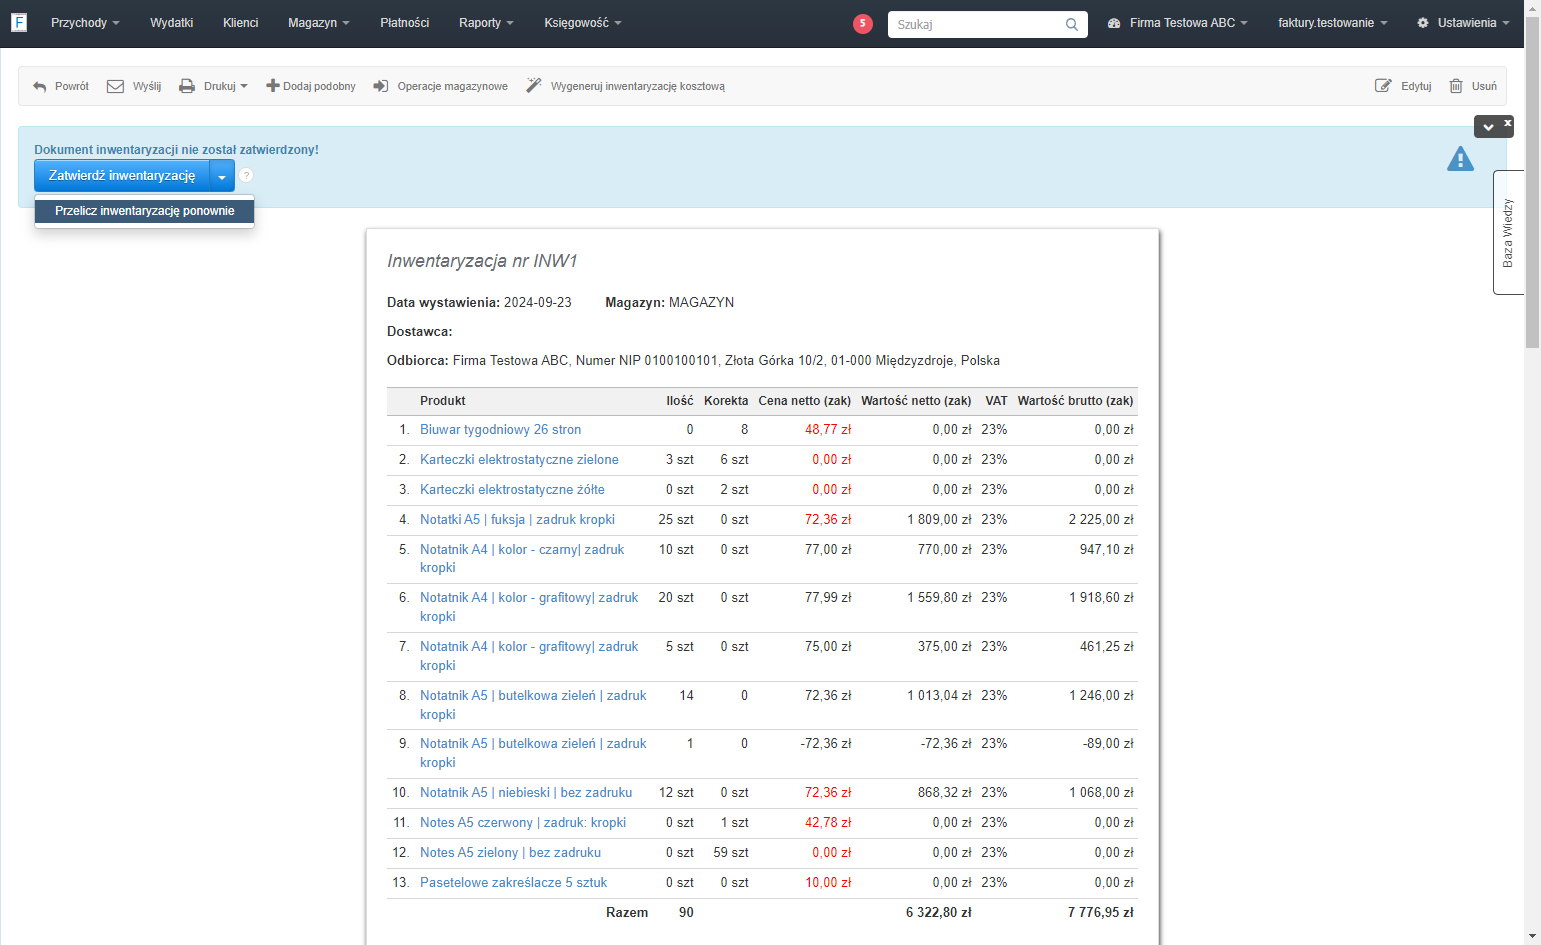
Task: Close the alert panel with the x button
Action: click(x=1507, y=123)
